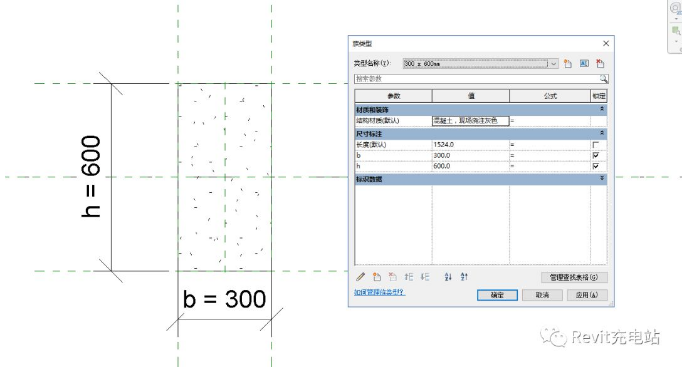The width and height of the screenshot is (689, 372).
Task: Click the search parameters input field
Action: pyautogui.click(x=477, y=79)
